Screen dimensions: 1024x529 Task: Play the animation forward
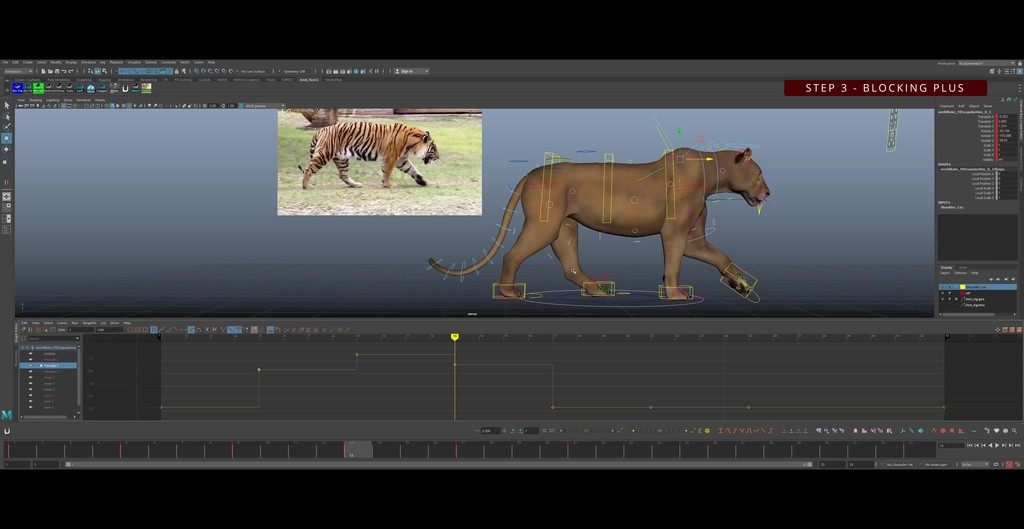coord(997,445)
